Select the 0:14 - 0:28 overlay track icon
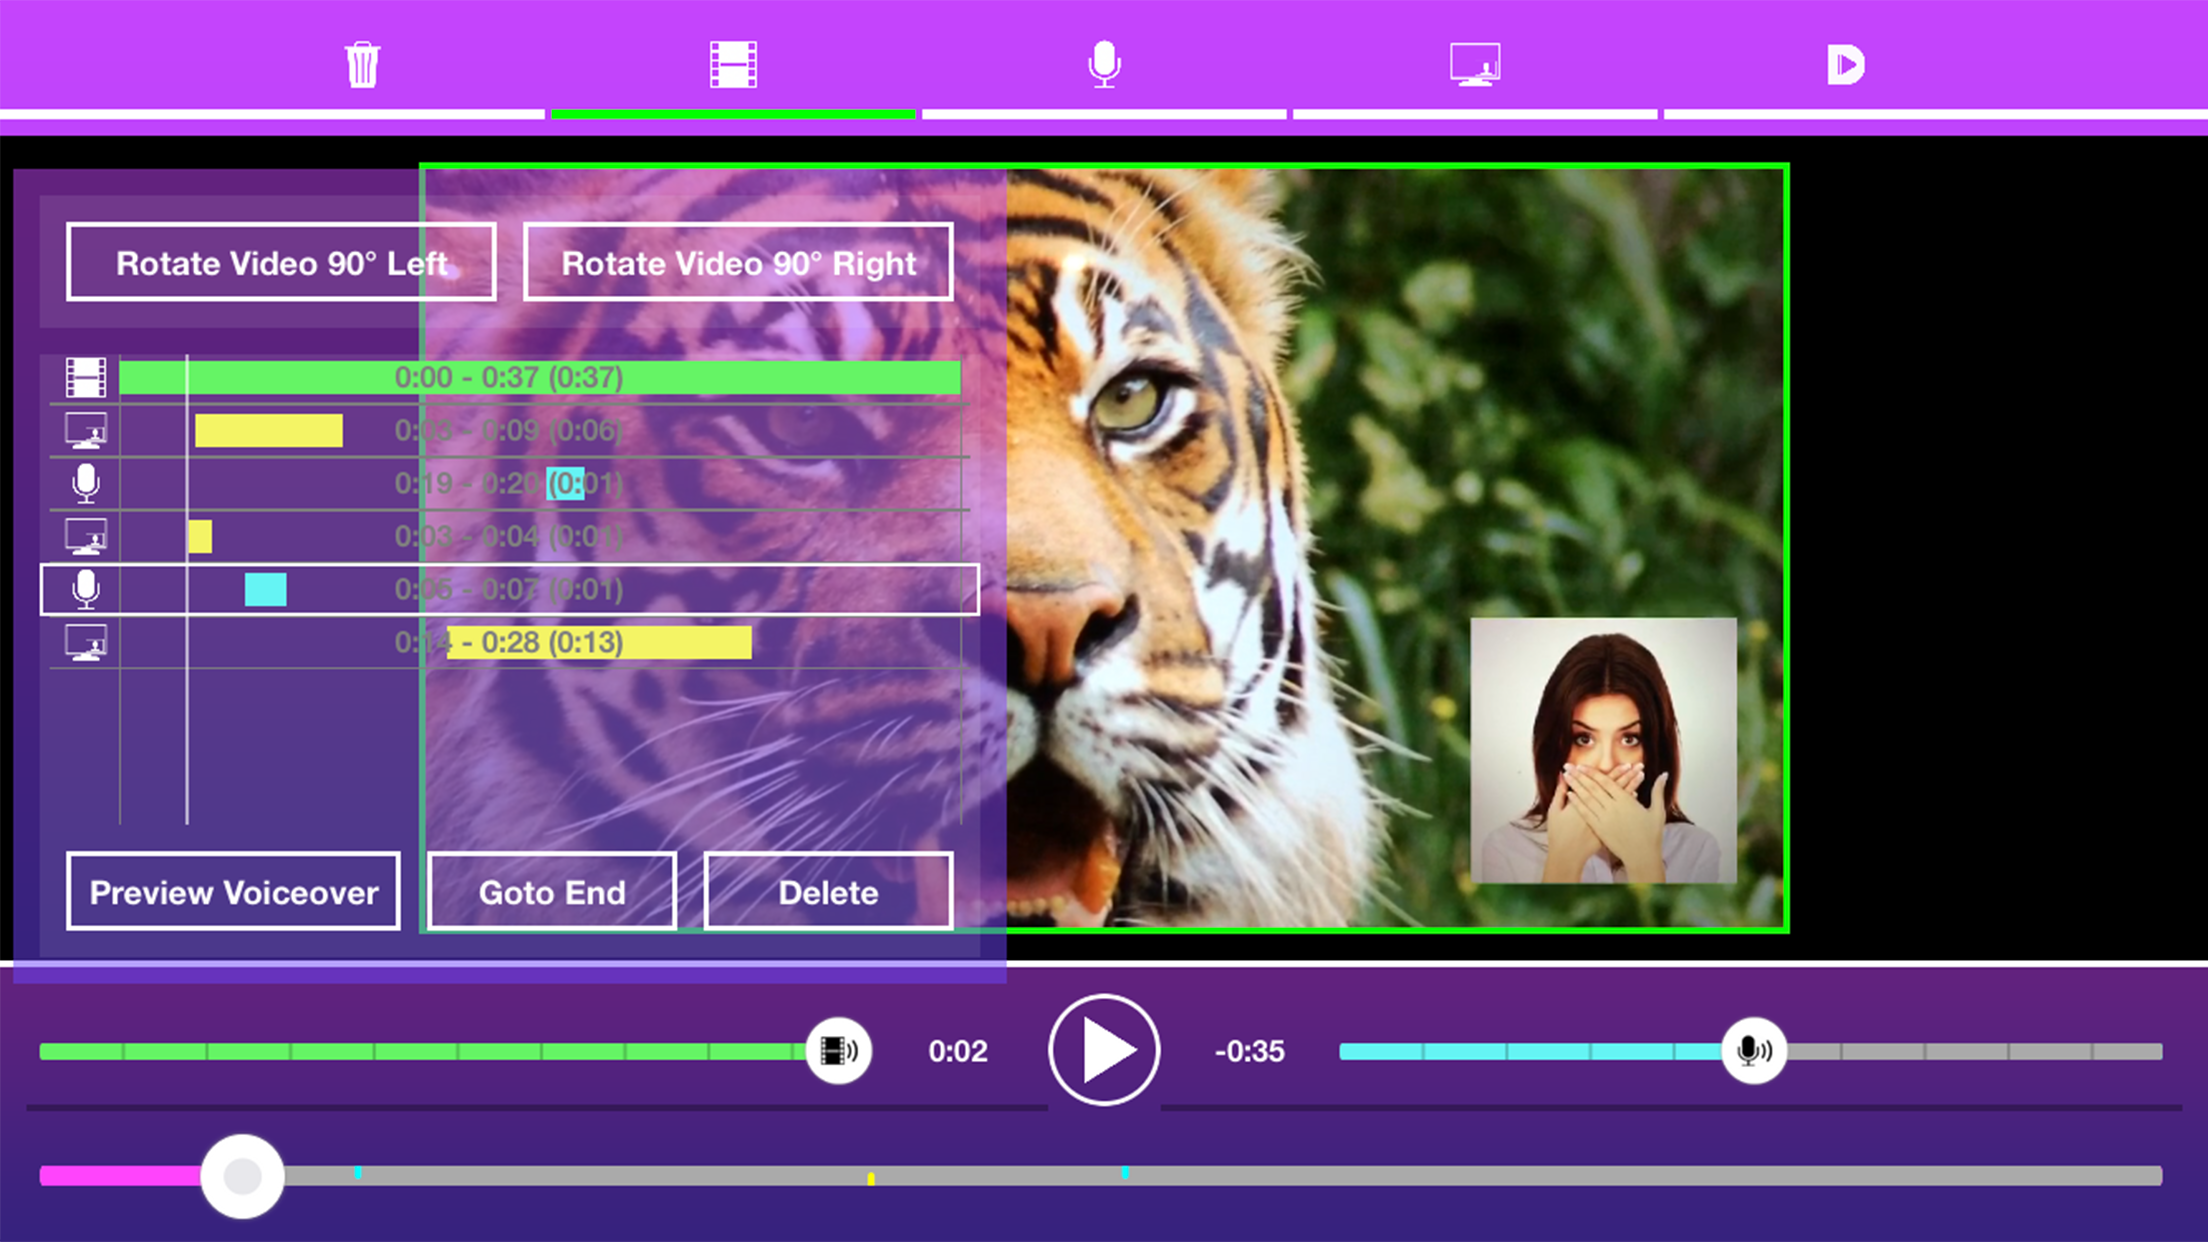This screenshot has width=2208, height=1242. [86, 643]
